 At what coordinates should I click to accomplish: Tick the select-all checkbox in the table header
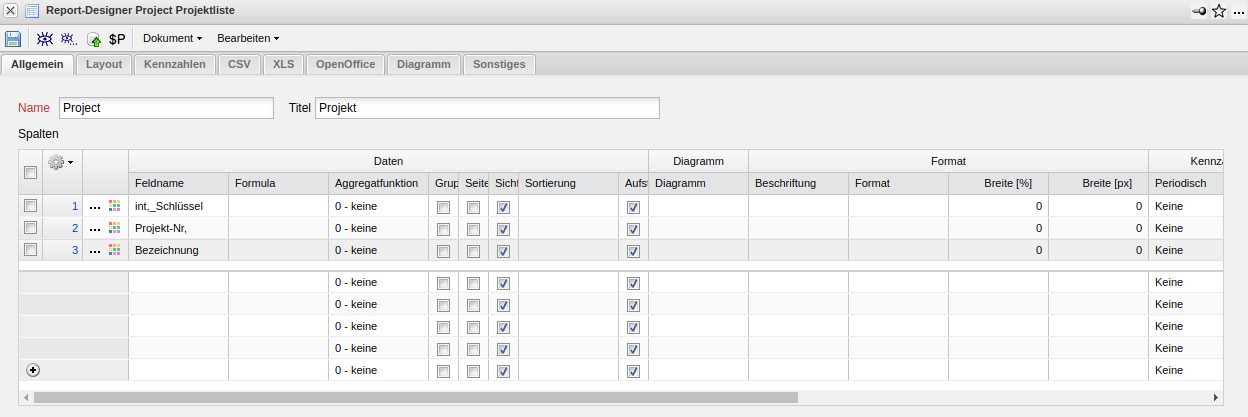point(31,173)
